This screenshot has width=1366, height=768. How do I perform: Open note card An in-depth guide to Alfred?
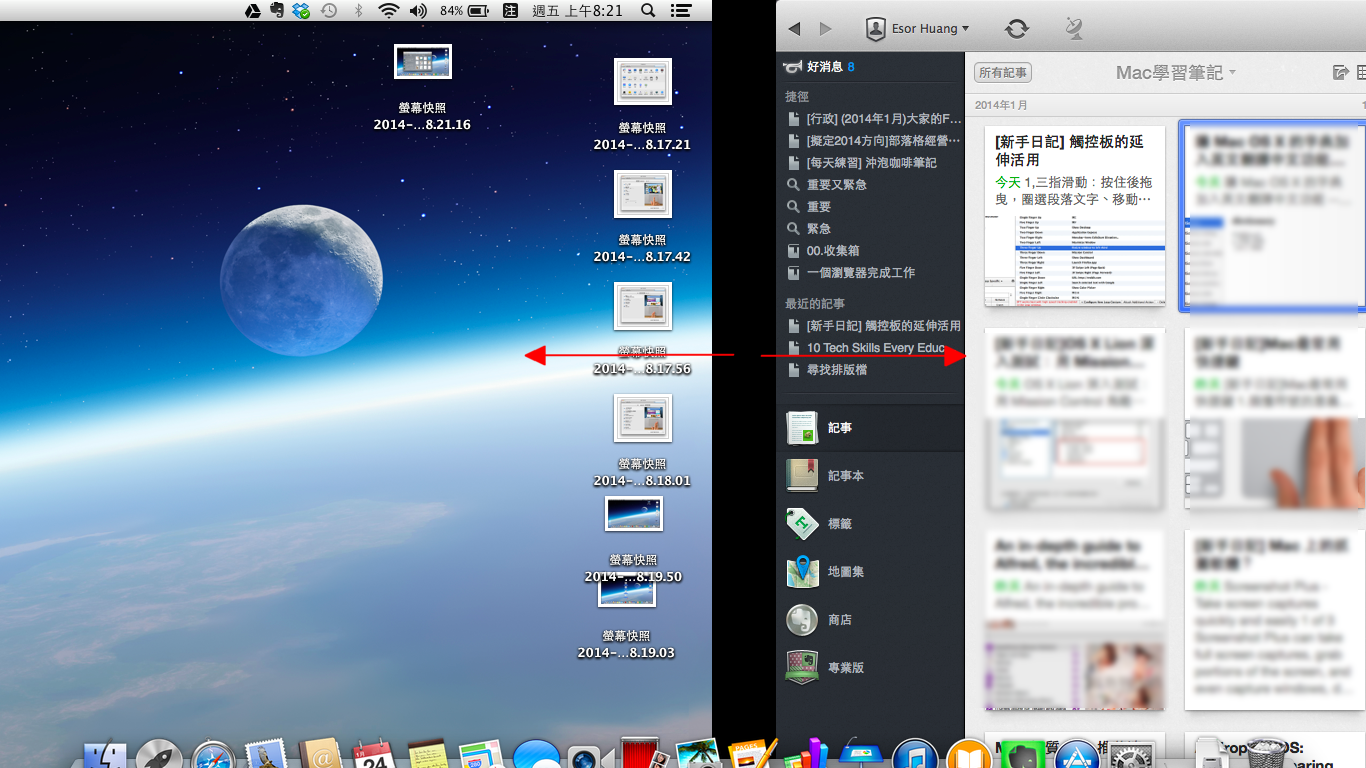[x=1075, y=620]
